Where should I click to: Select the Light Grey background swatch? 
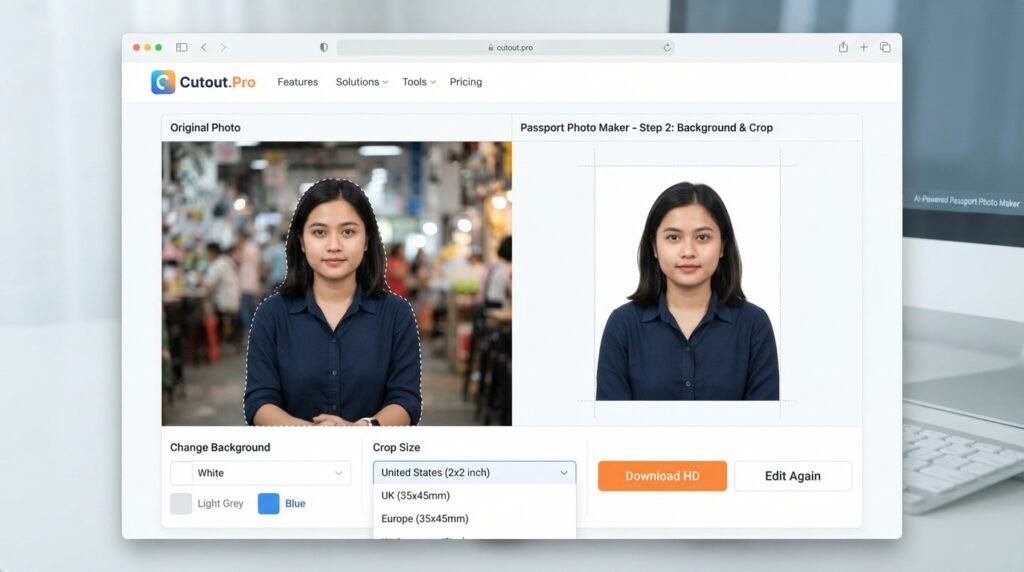(x=181, y=503)
